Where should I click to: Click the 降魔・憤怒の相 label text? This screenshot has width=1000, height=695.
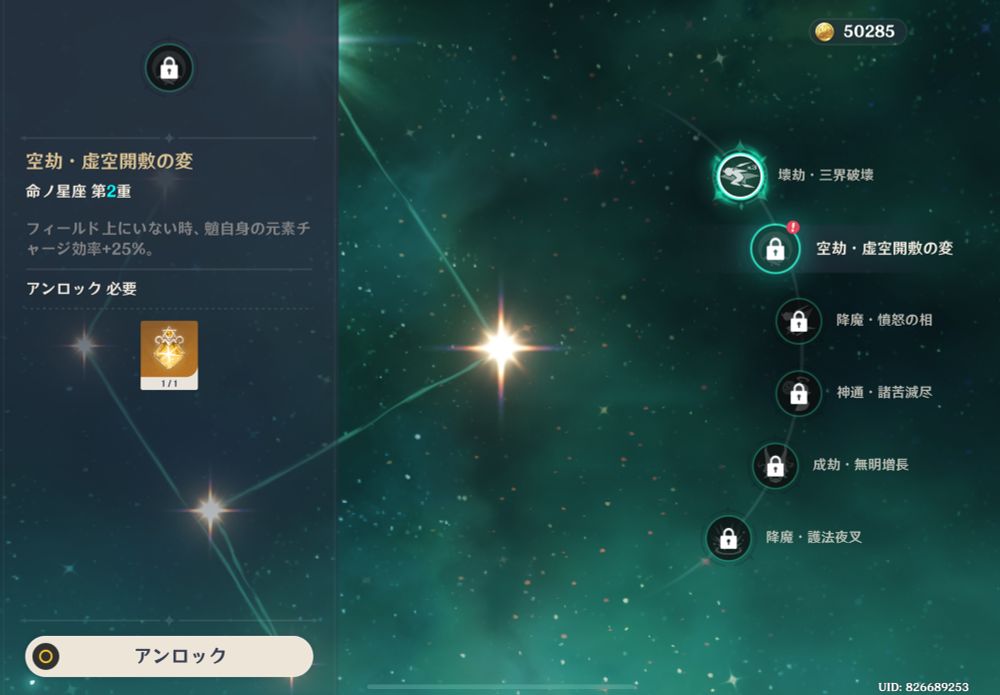[884, 319]
